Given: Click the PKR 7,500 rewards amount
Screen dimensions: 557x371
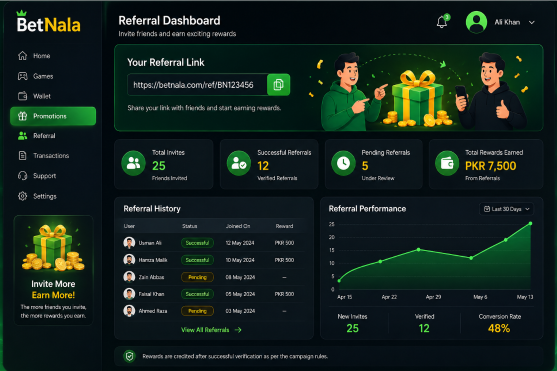Looking at the screenshot, I should click(x=491, y=166).
